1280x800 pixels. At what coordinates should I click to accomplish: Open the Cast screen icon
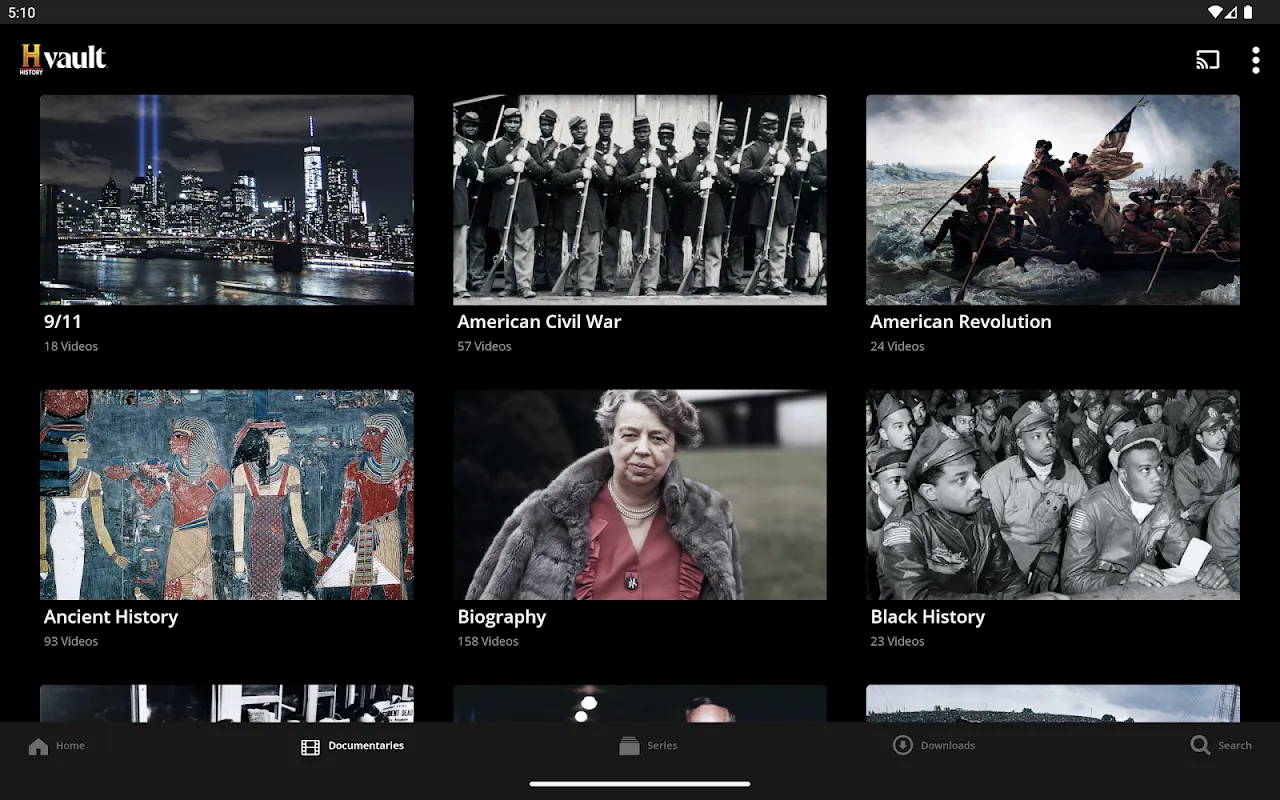tap(1208, 60)
